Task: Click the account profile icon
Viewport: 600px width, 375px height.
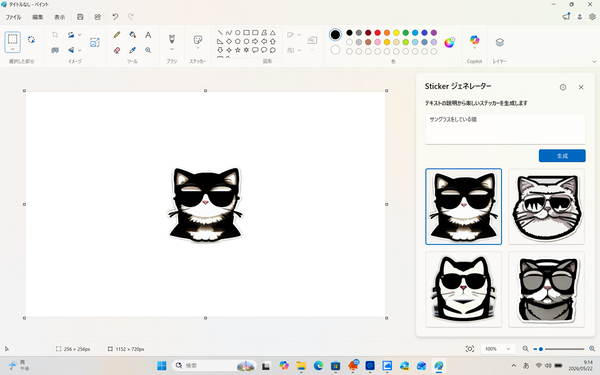Action: 580,17
